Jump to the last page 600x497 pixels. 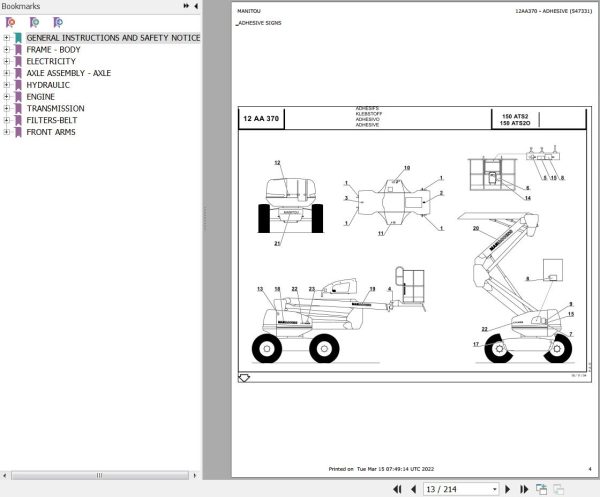524,489
